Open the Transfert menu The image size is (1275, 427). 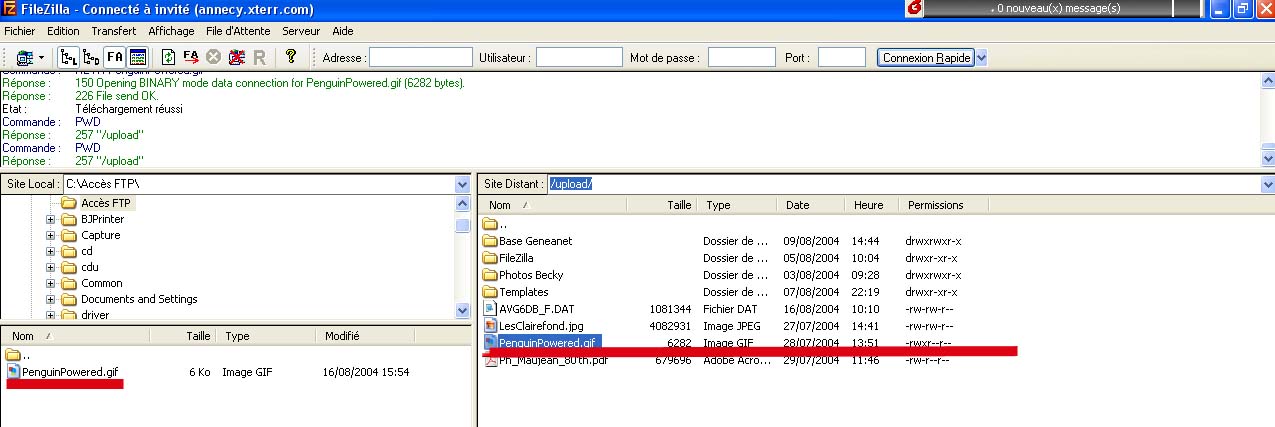click(x=113, y=31)
